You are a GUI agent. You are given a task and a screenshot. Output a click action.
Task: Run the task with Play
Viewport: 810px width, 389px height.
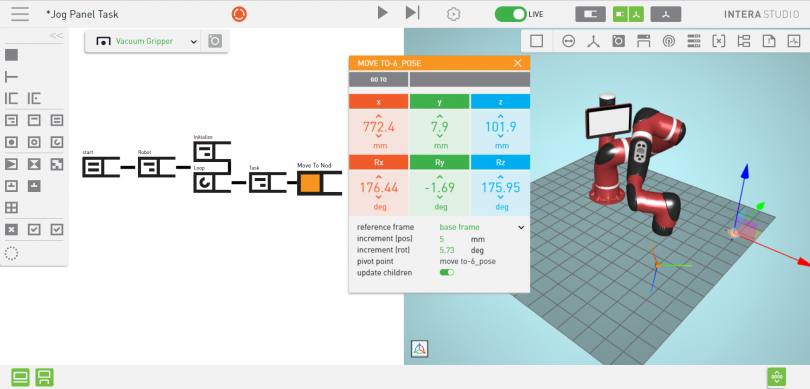click(x=382, y=13)
